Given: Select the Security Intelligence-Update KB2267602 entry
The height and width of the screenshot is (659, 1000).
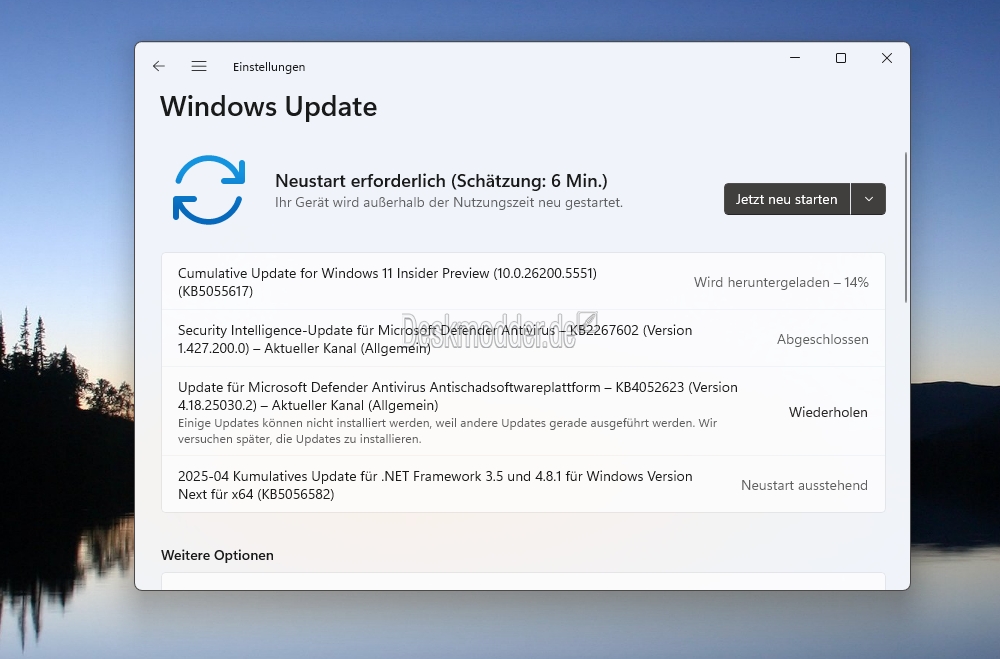Looking at the screenshot, I should tap(523, 339).
